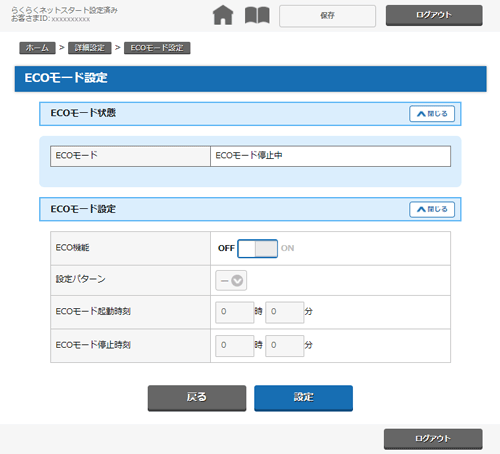The height and width of the screenshot is (454, 500).
Task: Click ECOモード停止時刻 minute field
Action: coord(285,346)
